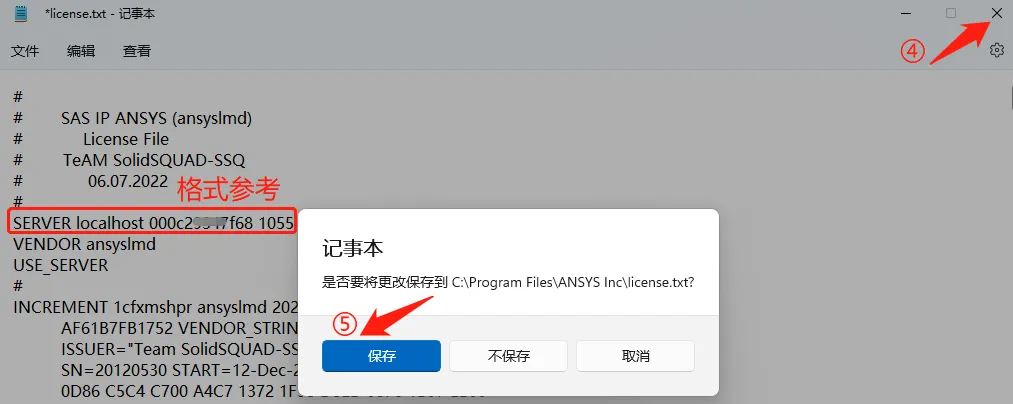Close the Notepad window with X

996,13
